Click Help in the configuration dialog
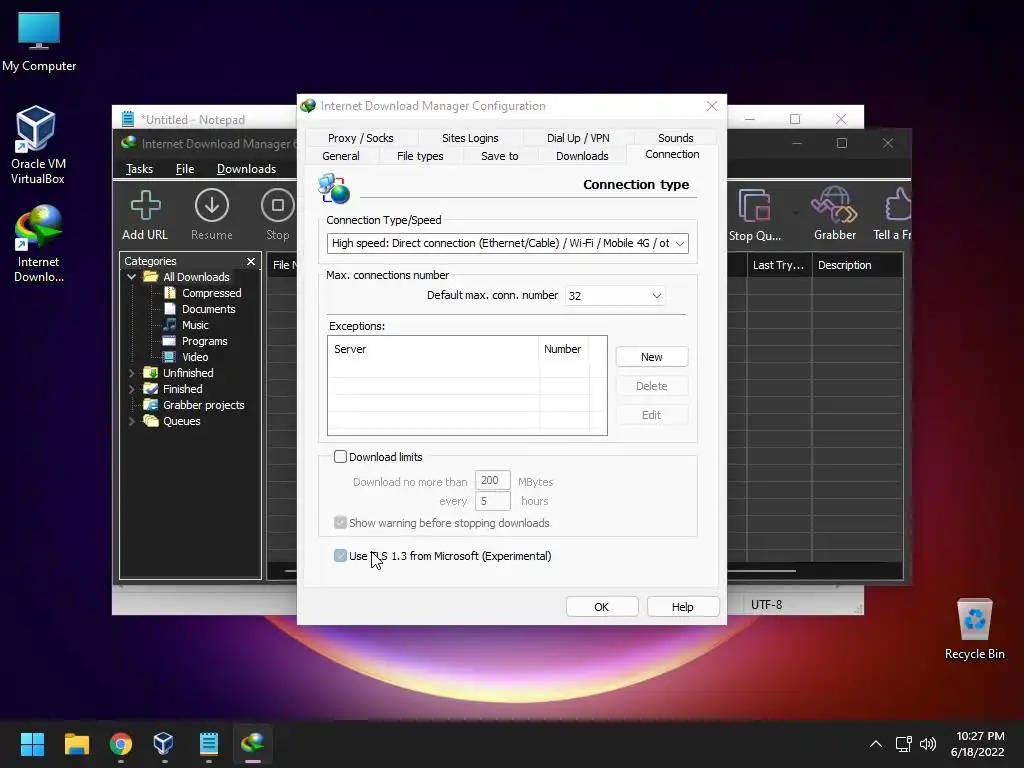Viewport: 1024px width, 768px height. click(682, 607)
